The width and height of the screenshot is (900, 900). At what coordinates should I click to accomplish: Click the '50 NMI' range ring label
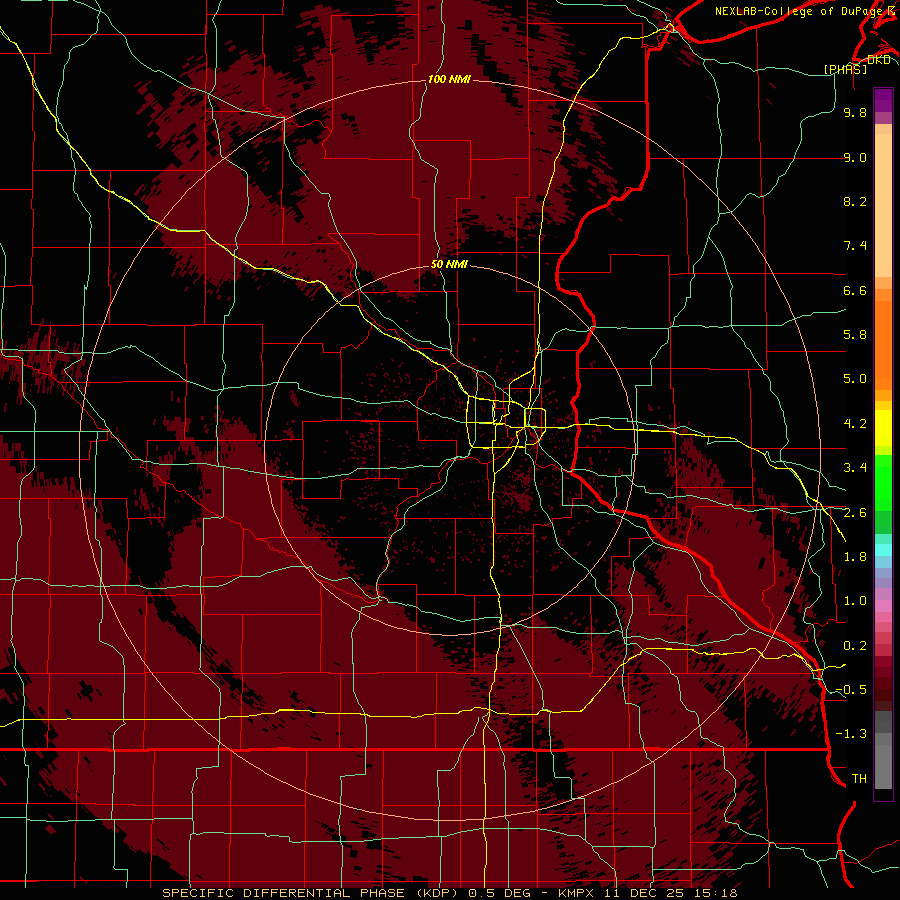[x=449, y=265]
